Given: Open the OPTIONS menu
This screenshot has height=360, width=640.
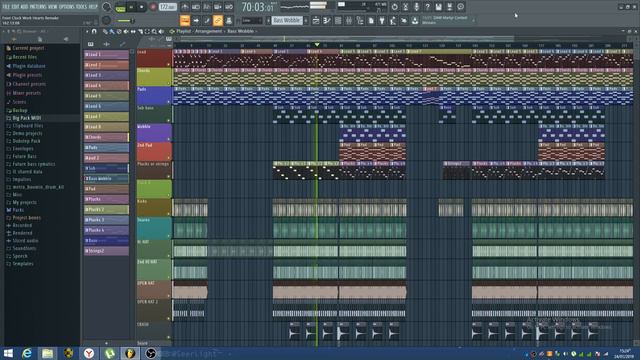Looking at the screenshot, I should (67, 7).
